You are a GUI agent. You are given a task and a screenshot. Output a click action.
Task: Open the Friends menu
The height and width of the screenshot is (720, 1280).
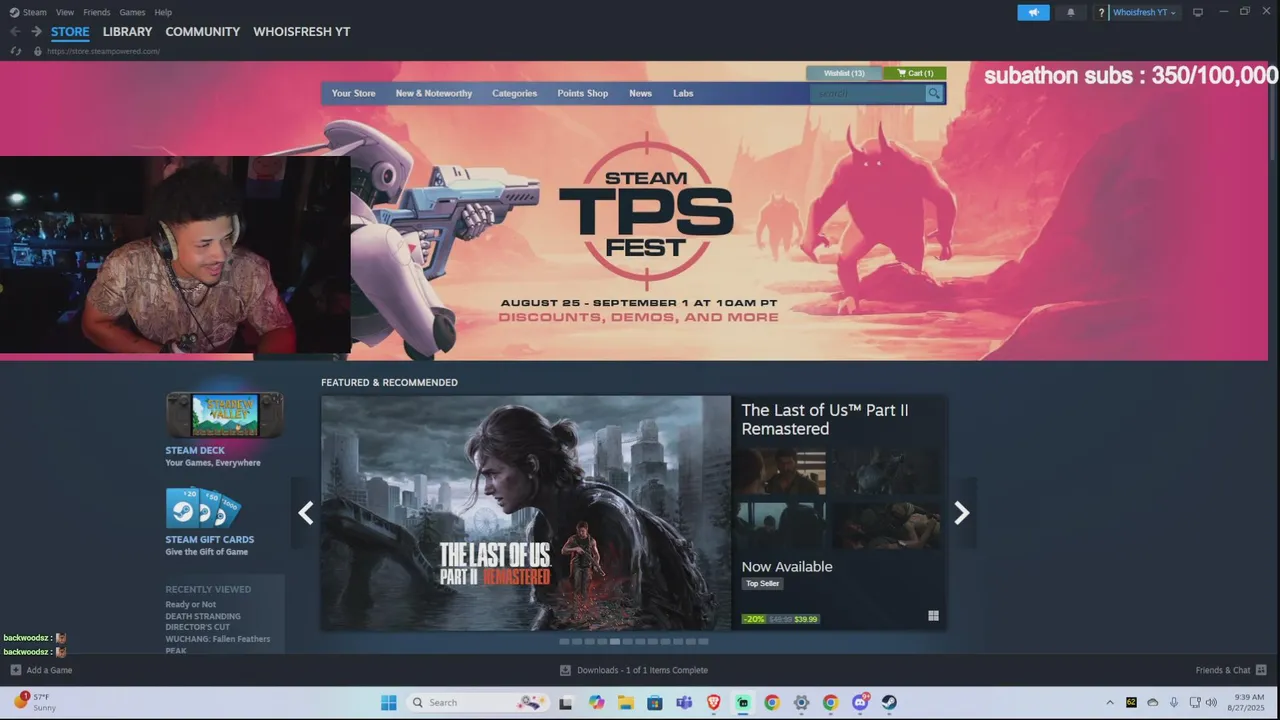(x=97, y=12)
